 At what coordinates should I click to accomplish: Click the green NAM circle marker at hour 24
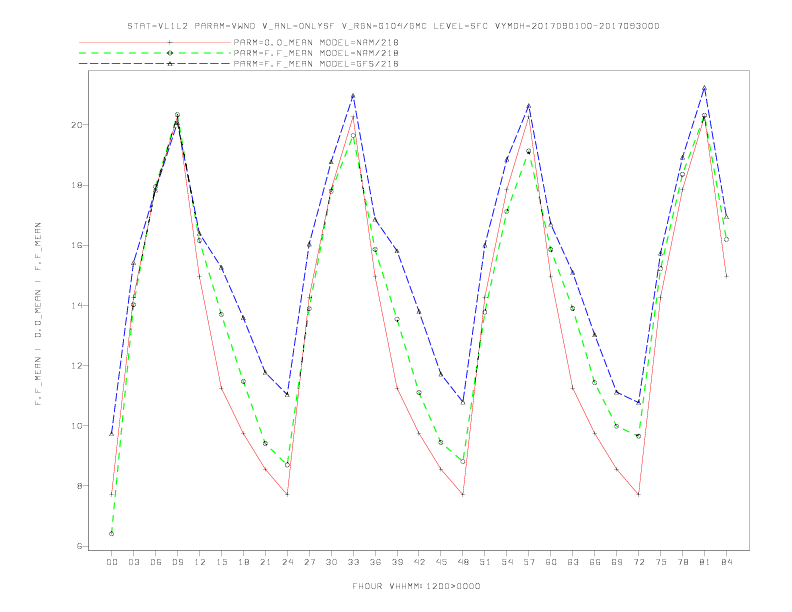click(x=287, y=465)
